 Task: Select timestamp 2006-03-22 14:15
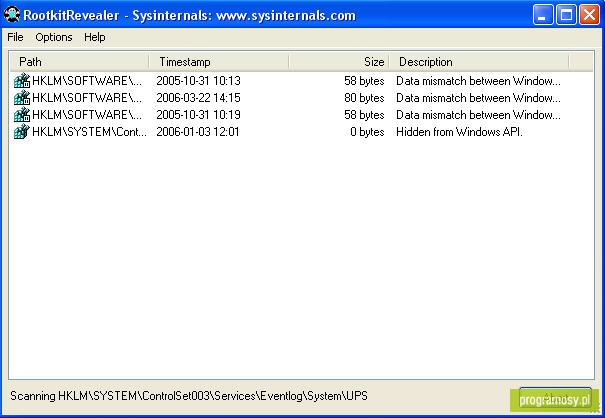point(198,98)
